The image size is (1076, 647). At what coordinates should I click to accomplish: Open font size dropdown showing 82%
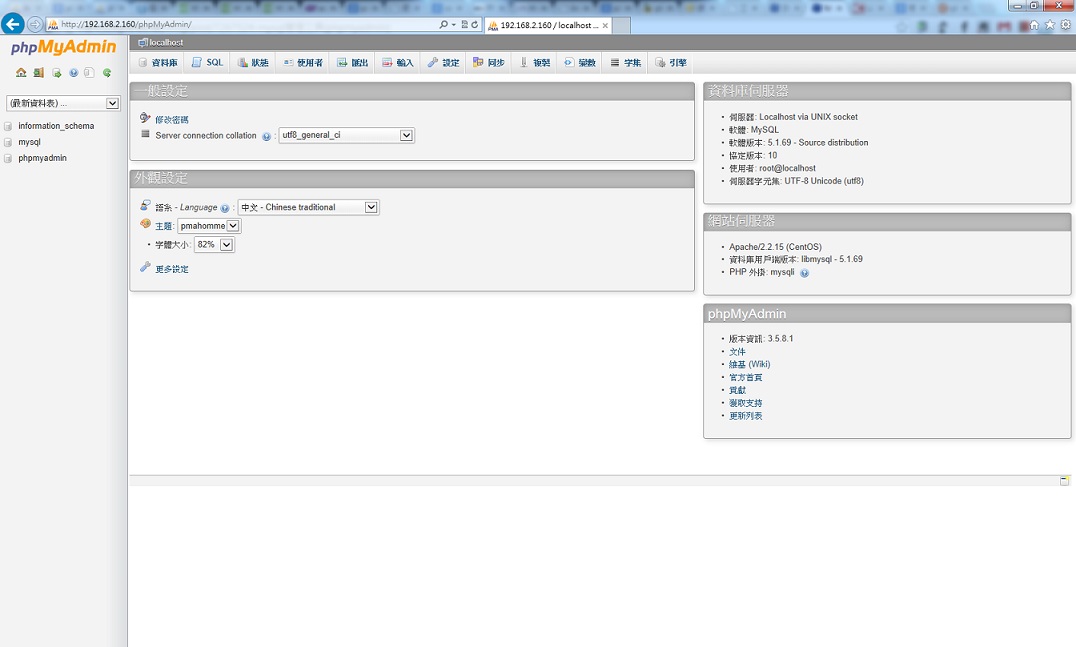pos(215,244)
